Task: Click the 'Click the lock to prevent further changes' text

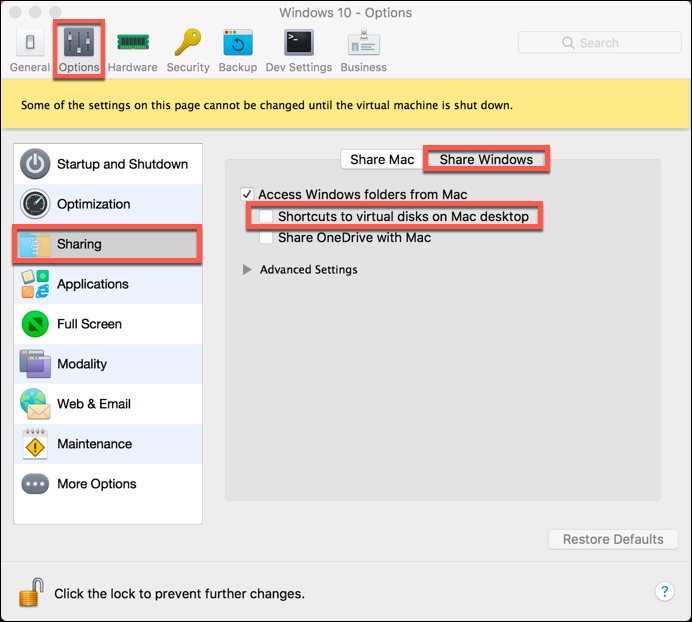Action: pos(179,594)
